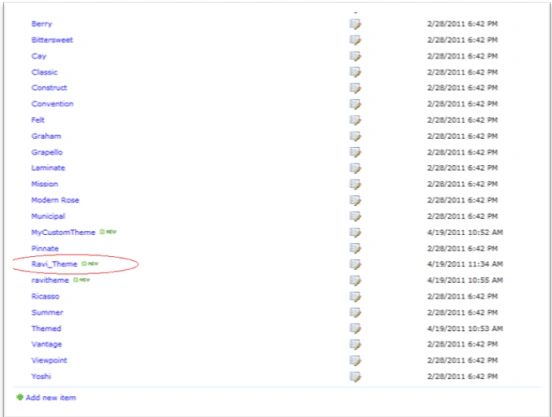This screenshot has width=552, height=417.
Task: Click the modified date in Berry row
Action: click(463, 24)
